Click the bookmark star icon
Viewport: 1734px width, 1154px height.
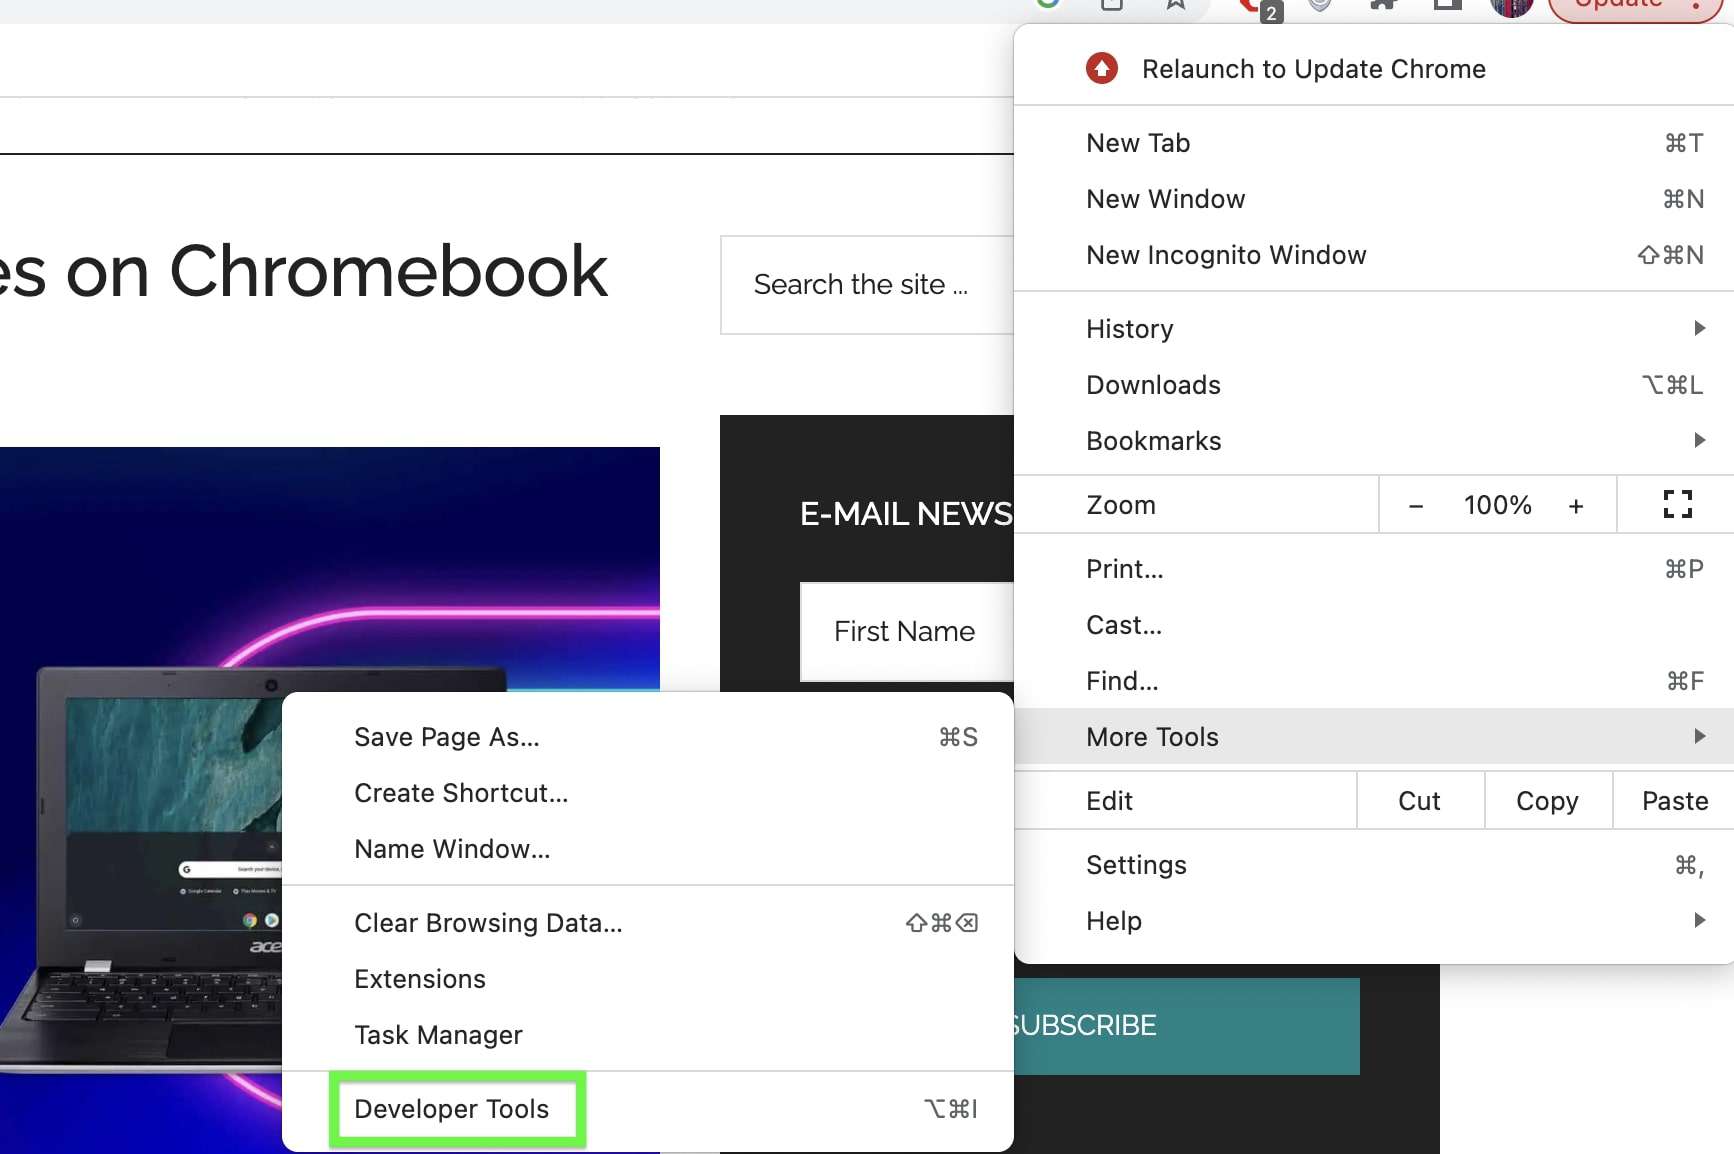[1176, 5]
